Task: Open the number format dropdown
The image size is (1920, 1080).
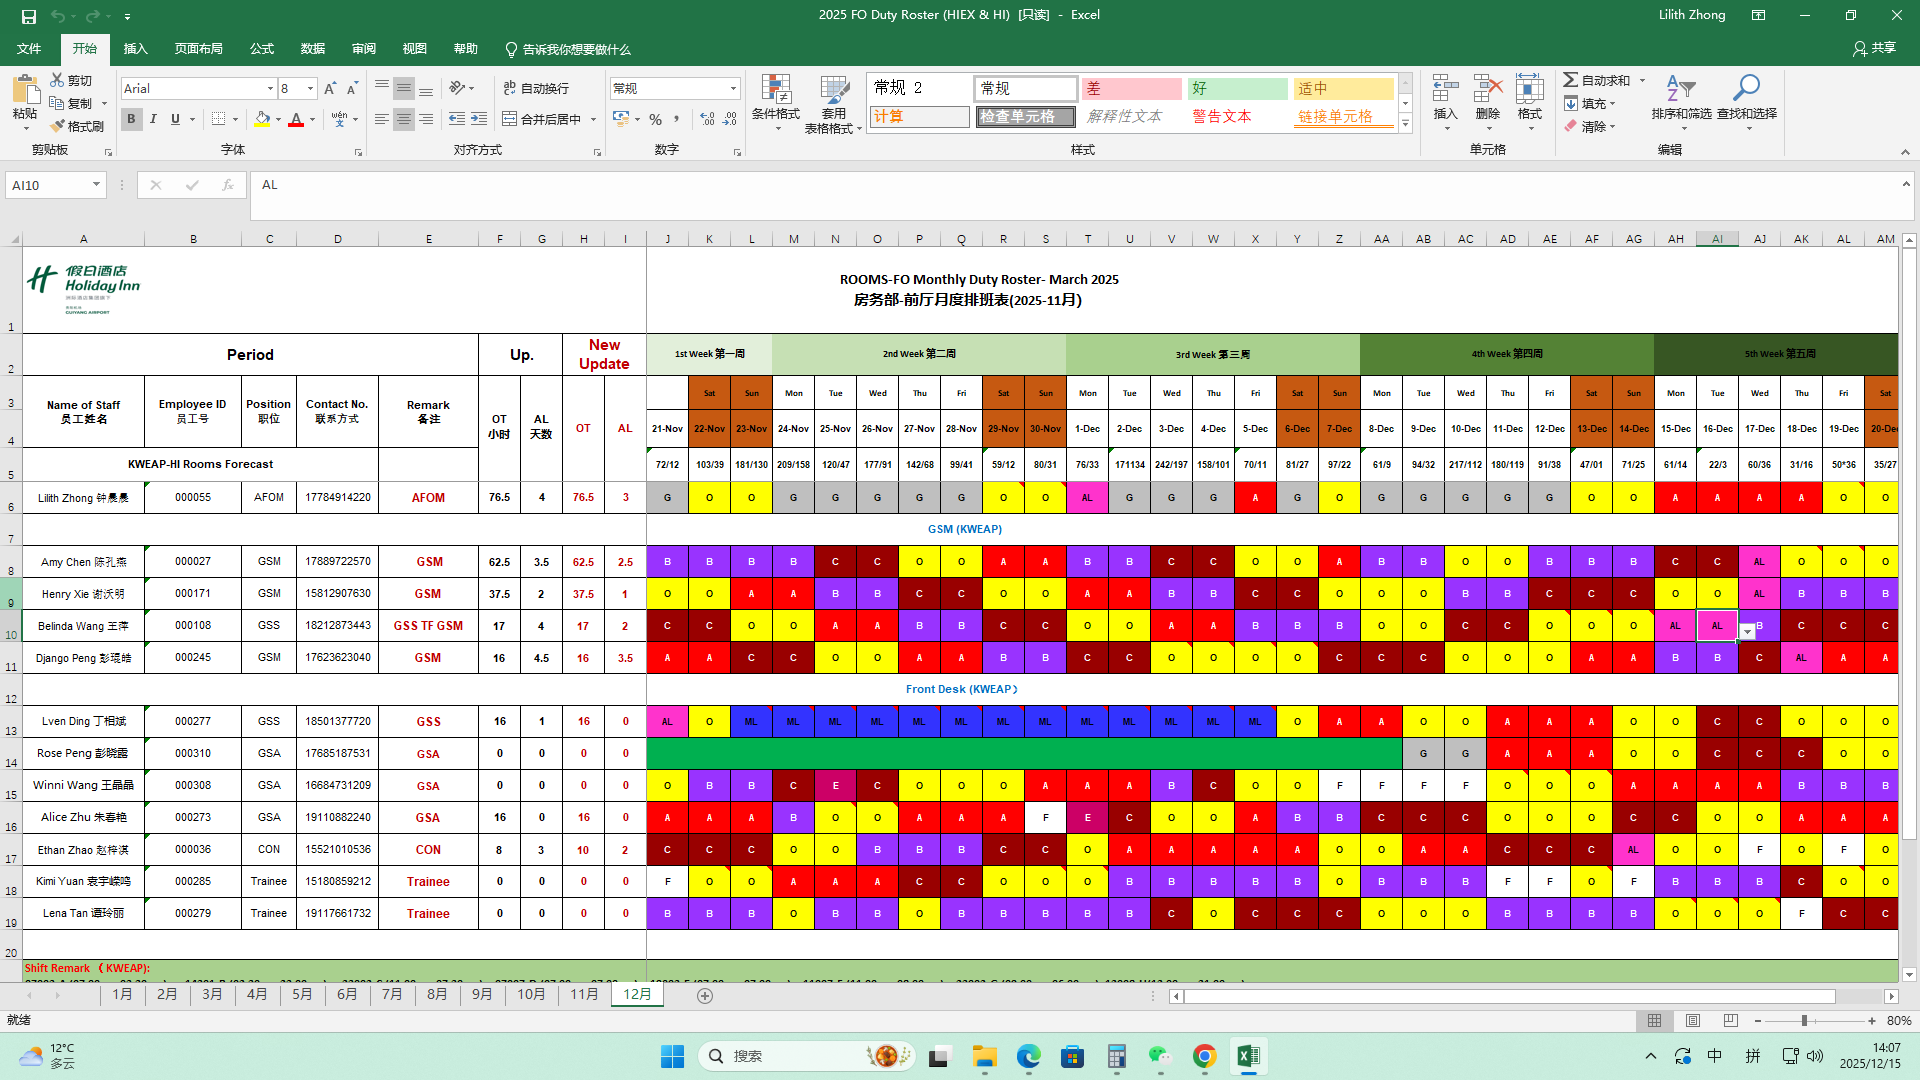Action: pos(733,89)
